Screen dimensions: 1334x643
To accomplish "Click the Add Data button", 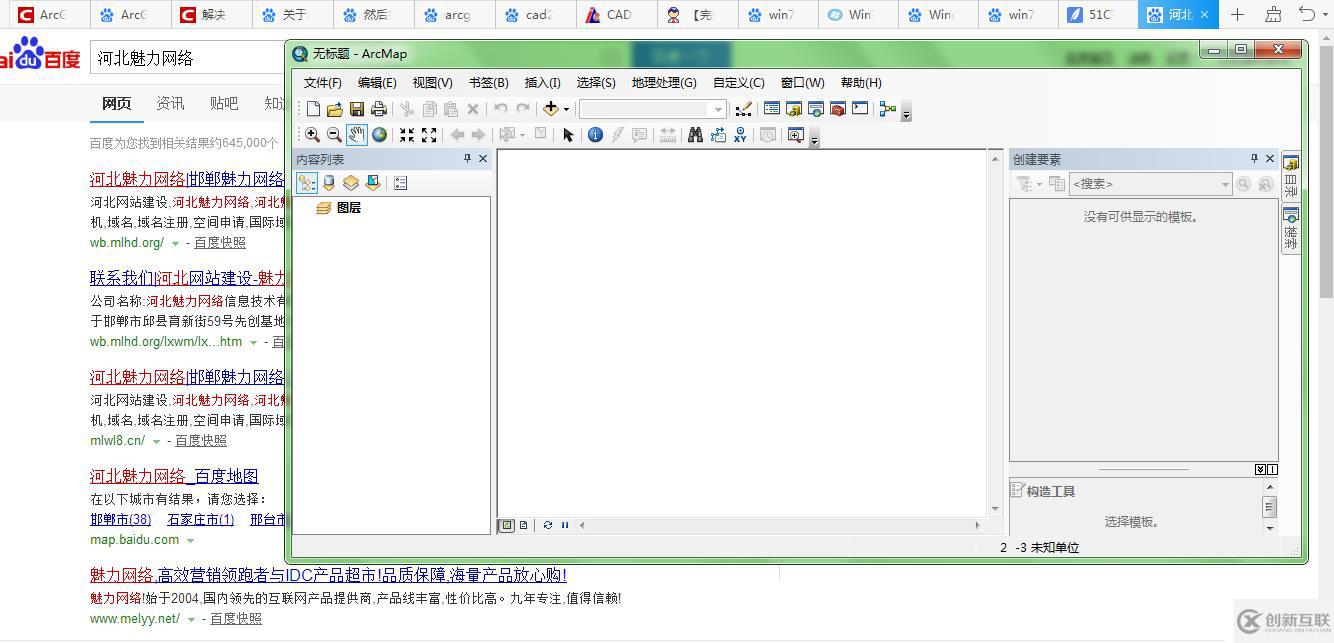I will tap(550, 109).
